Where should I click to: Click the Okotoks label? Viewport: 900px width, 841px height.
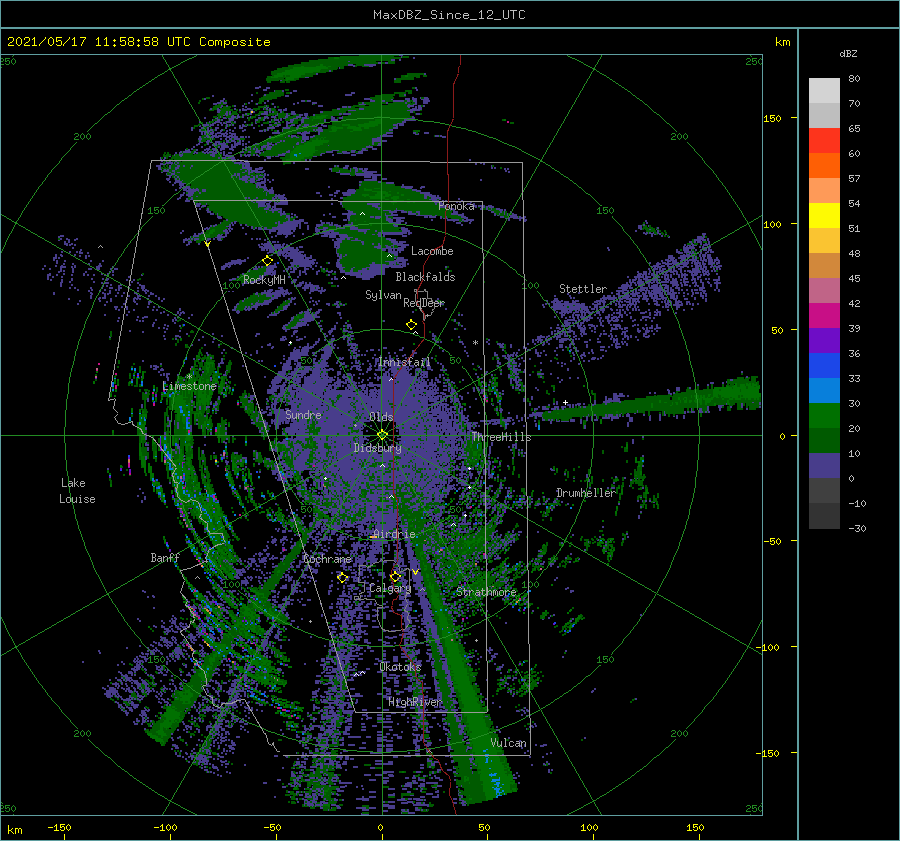coord(400,666)
